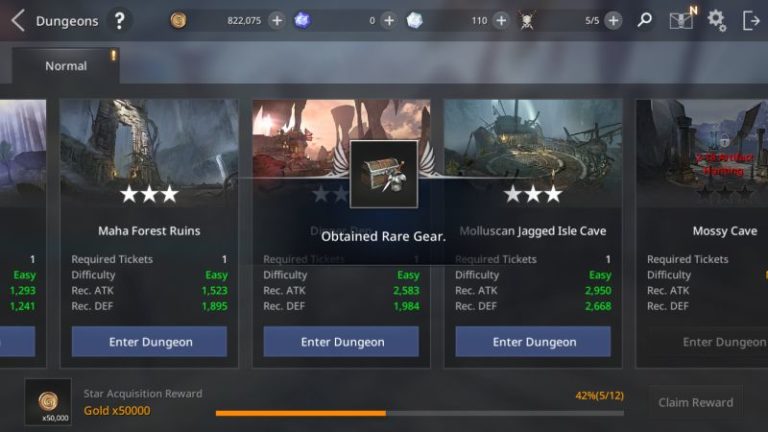This screenshot has width=768, height=432.
Task: Open the magnifying glass search icon
Action: coord(645,20)
